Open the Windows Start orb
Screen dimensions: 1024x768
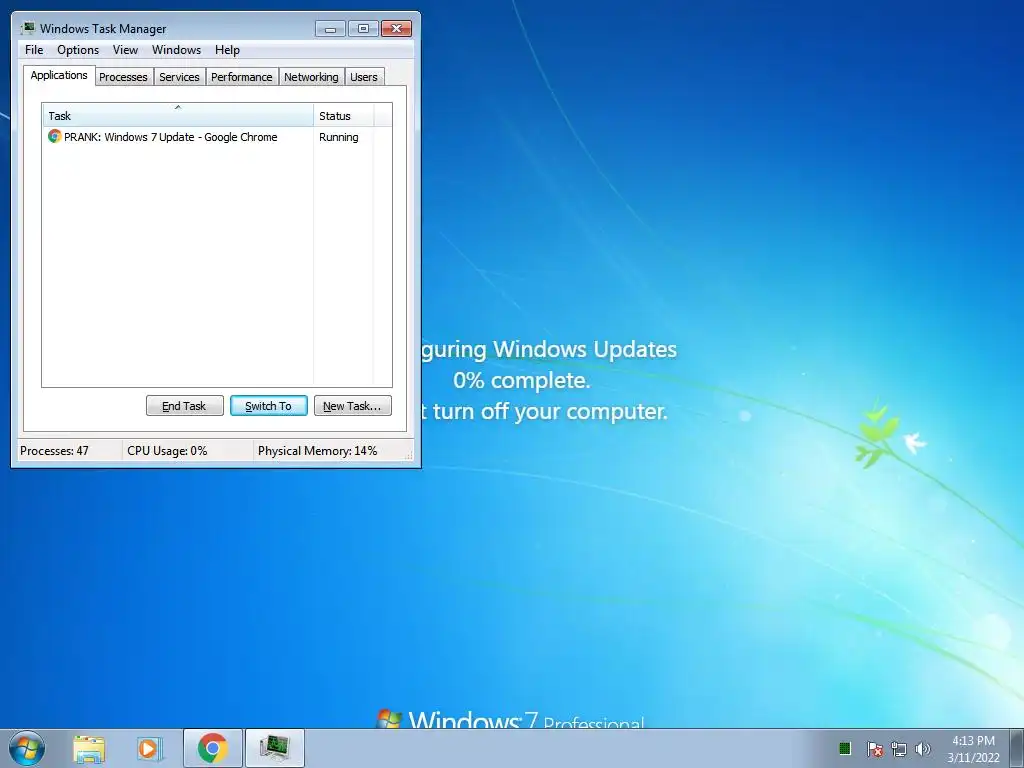click(27, 748)
